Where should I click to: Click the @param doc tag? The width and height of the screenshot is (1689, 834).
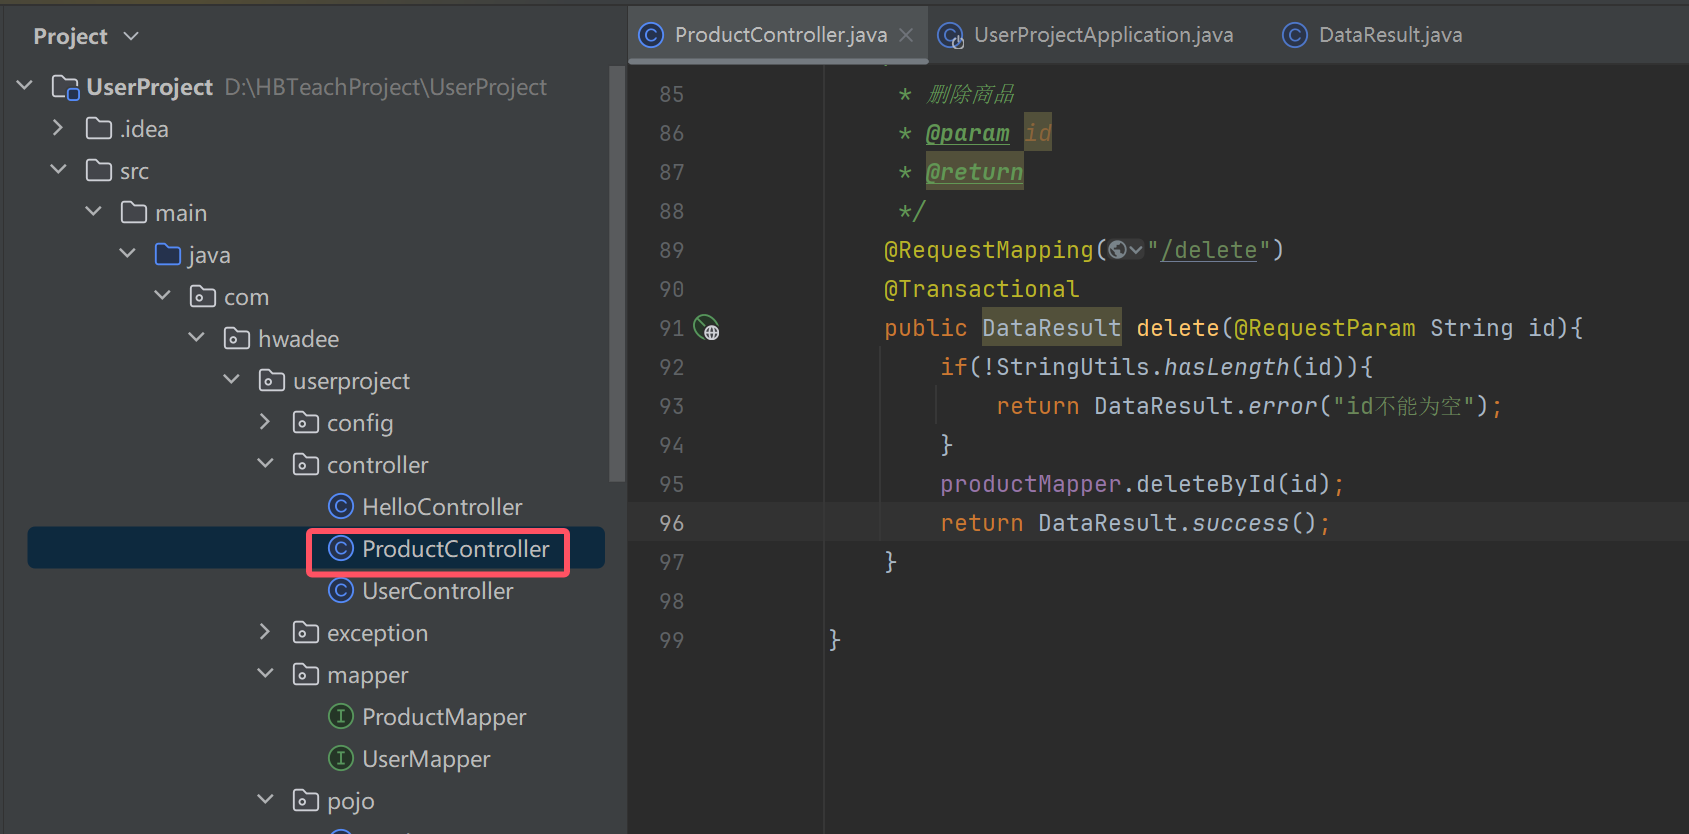click(967, 133)
